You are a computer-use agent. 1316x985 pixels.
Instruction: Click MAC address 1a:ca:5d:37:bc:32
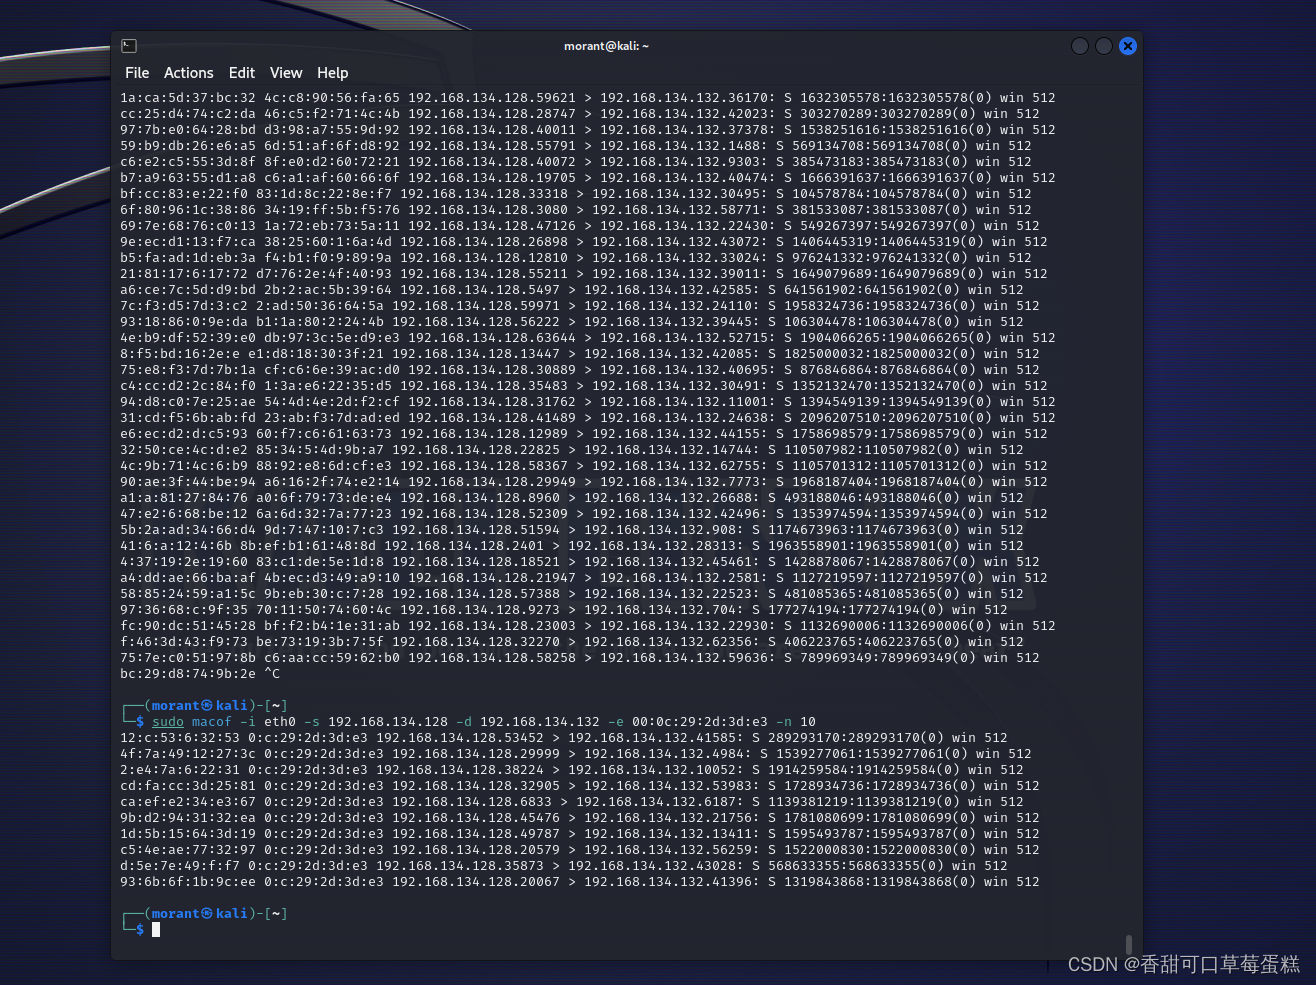point(188,98)
